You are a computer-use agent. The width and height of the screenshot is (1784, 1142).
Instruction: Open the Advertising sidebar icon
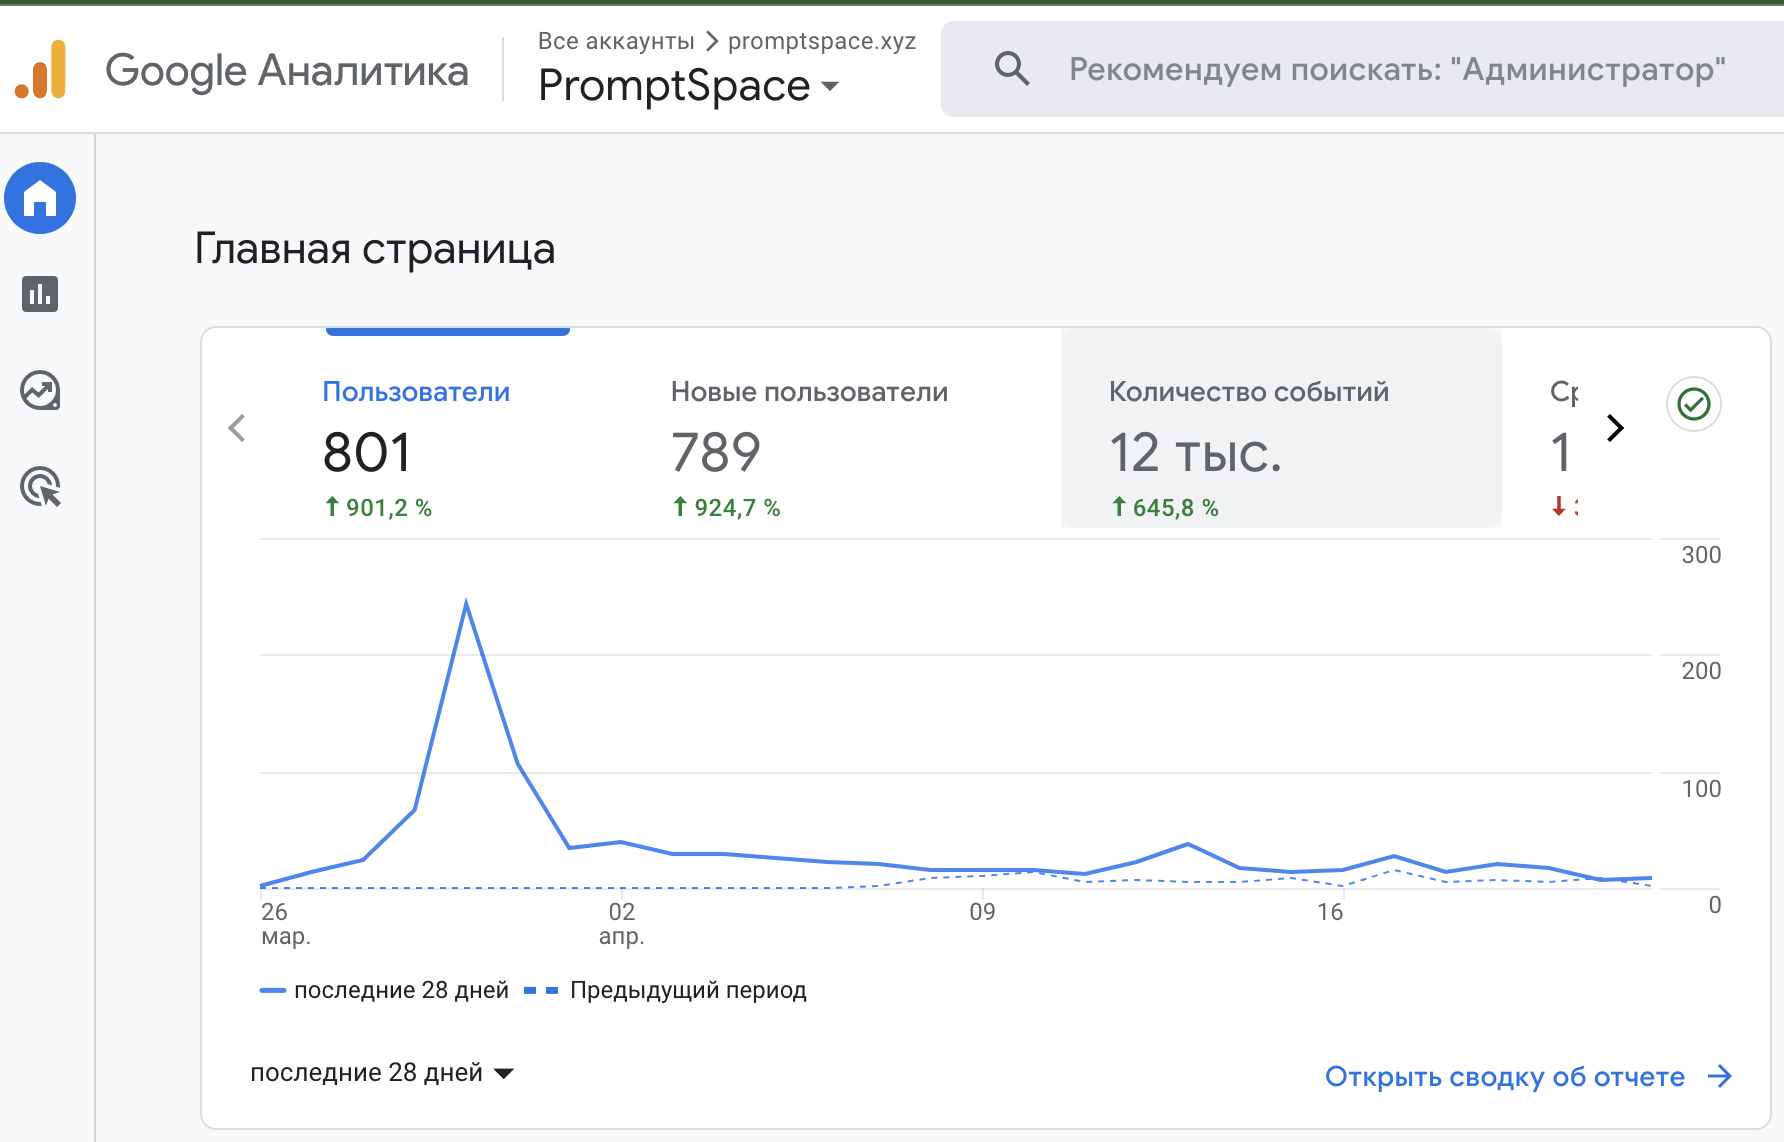40,487
